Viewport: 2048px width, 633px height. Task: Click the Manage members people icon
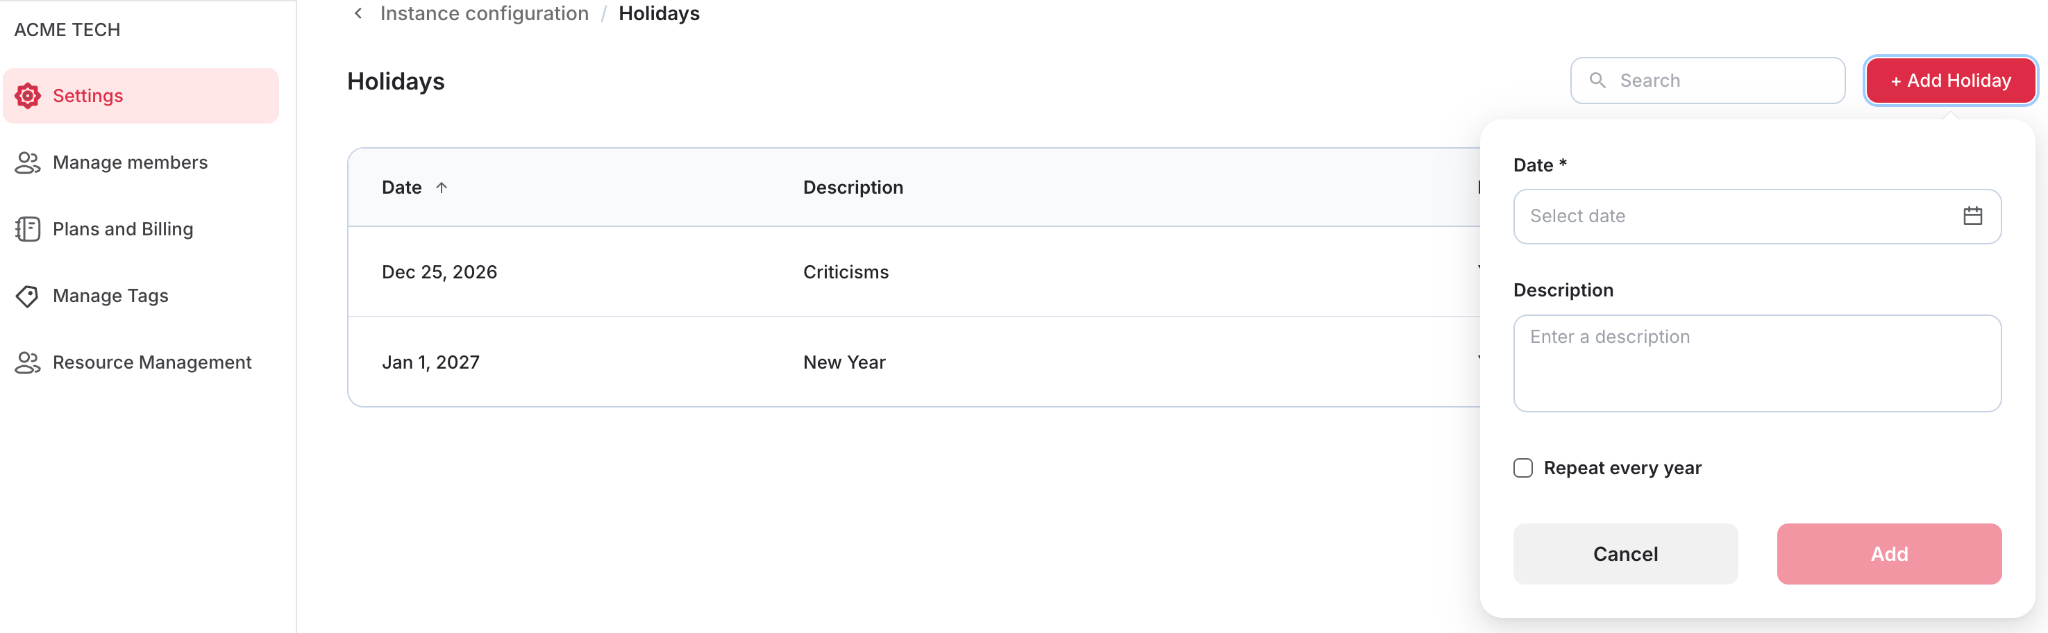click(28, 163)
